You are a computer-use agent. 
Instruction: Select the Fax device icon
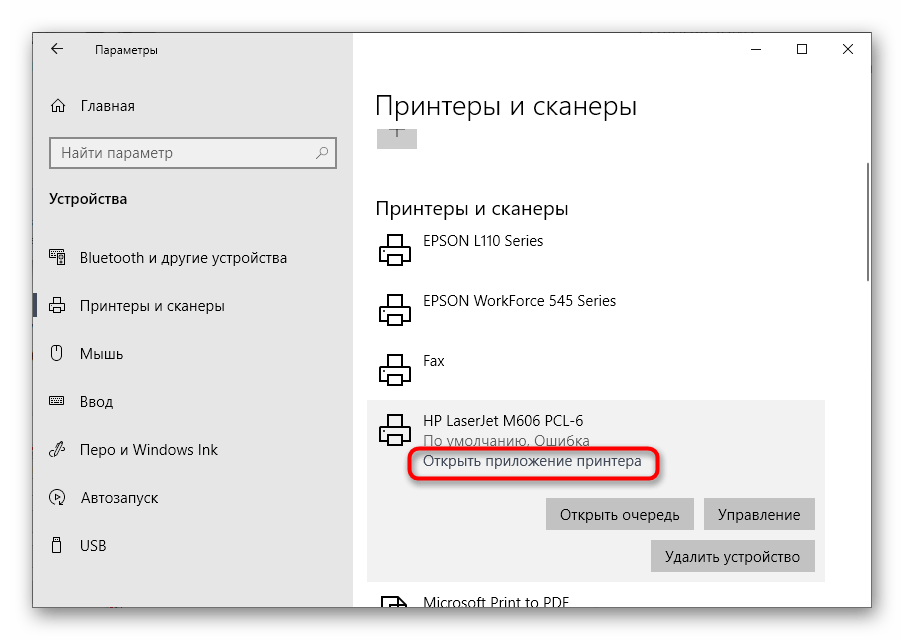(394, 370)
